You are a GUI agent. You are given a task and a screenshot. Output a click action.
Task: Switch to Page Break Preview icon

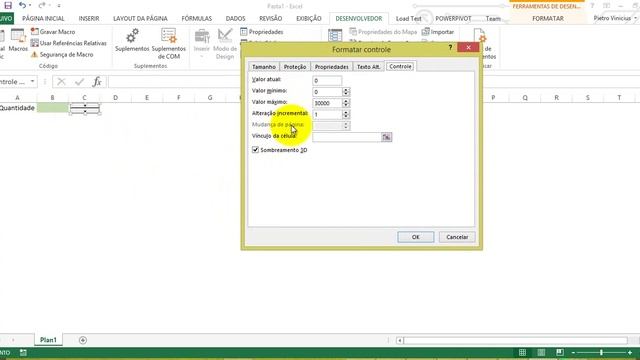pyautogui.click(x=560, y=352)
